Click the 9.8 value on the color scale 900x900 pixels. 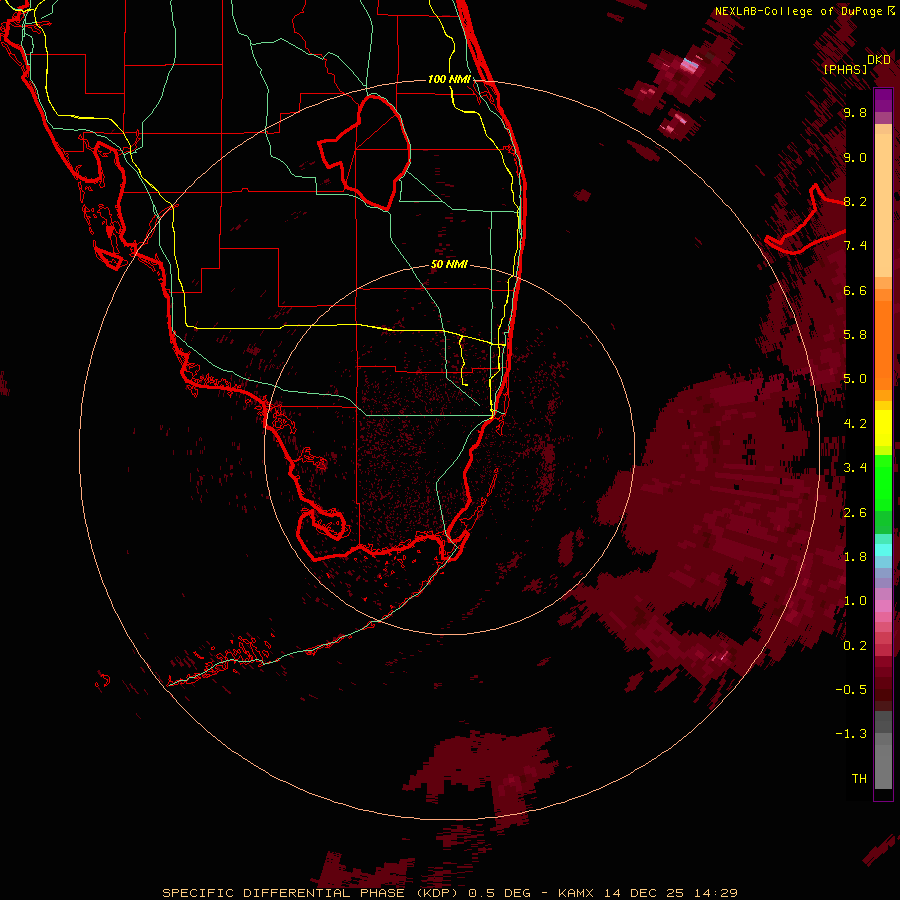(855, 113)
